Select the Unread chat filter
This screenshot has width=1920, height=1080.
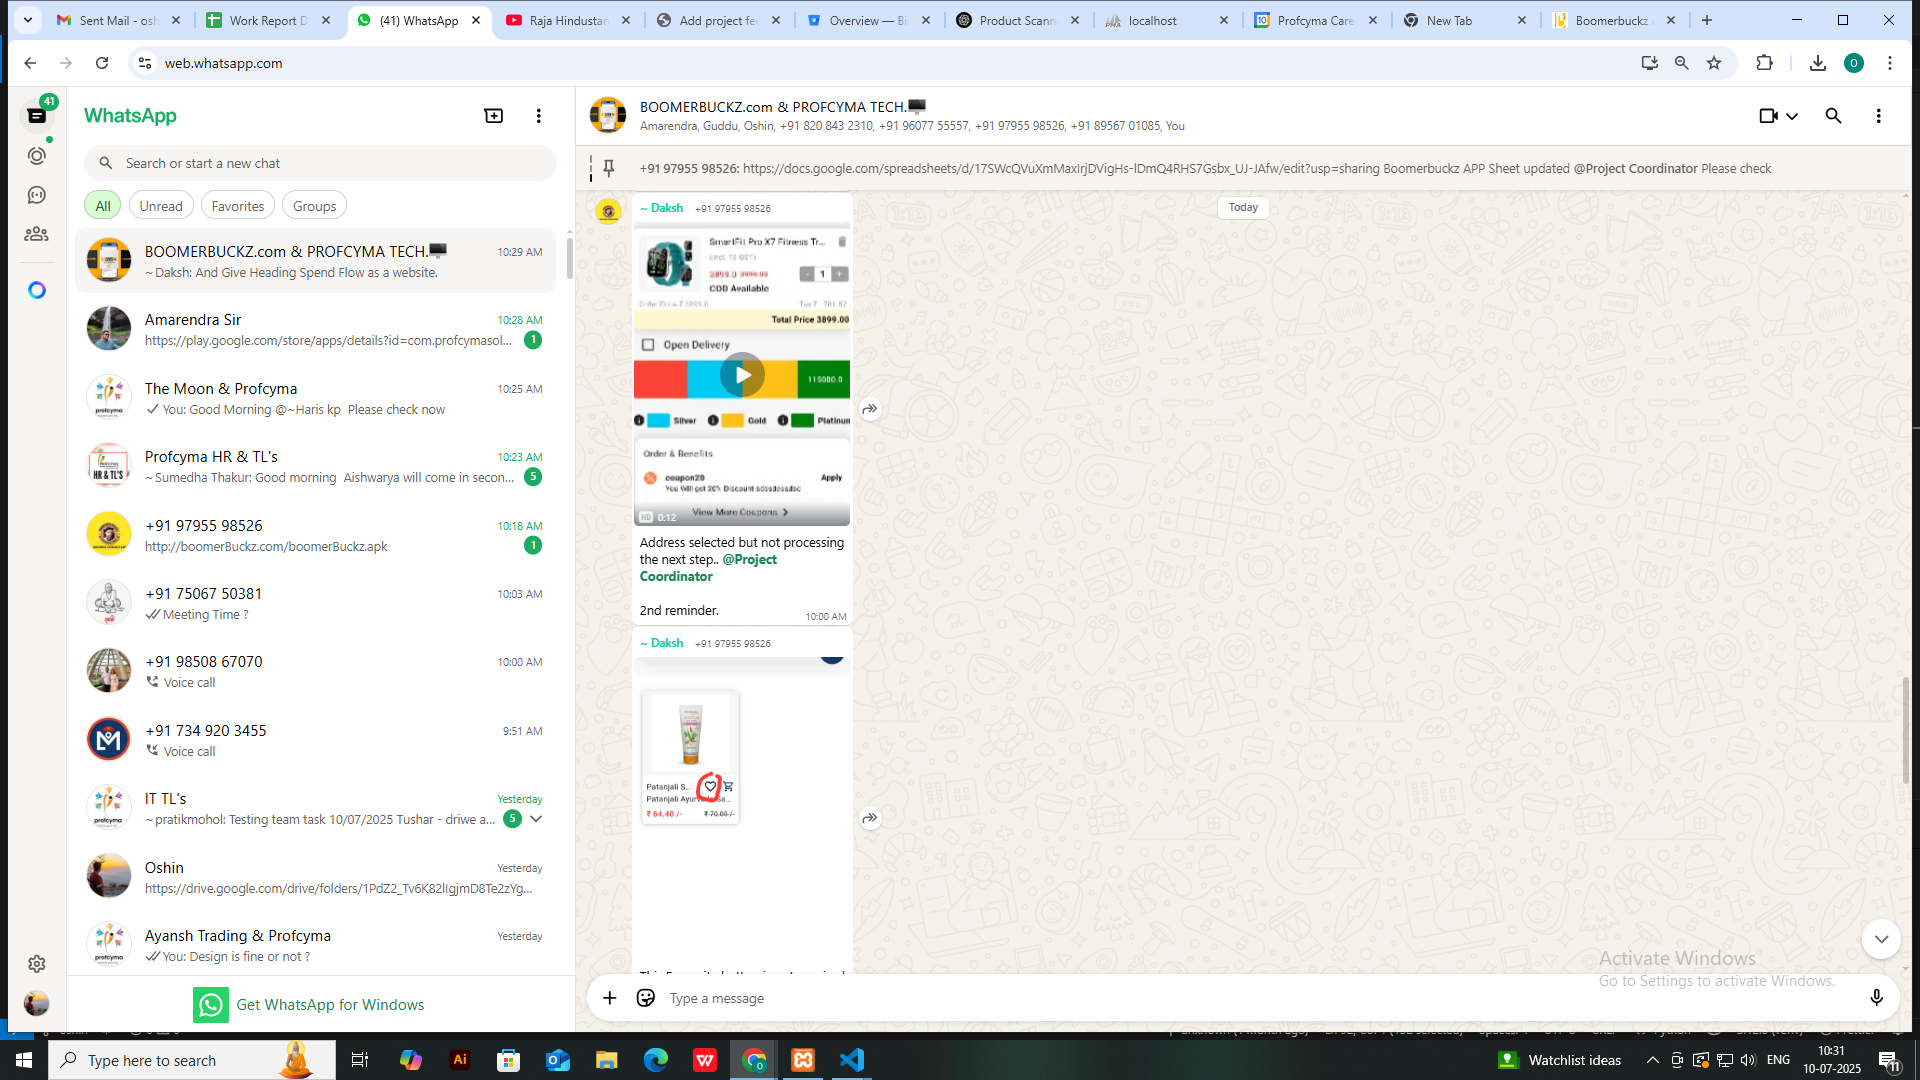[x=160, y=206]
